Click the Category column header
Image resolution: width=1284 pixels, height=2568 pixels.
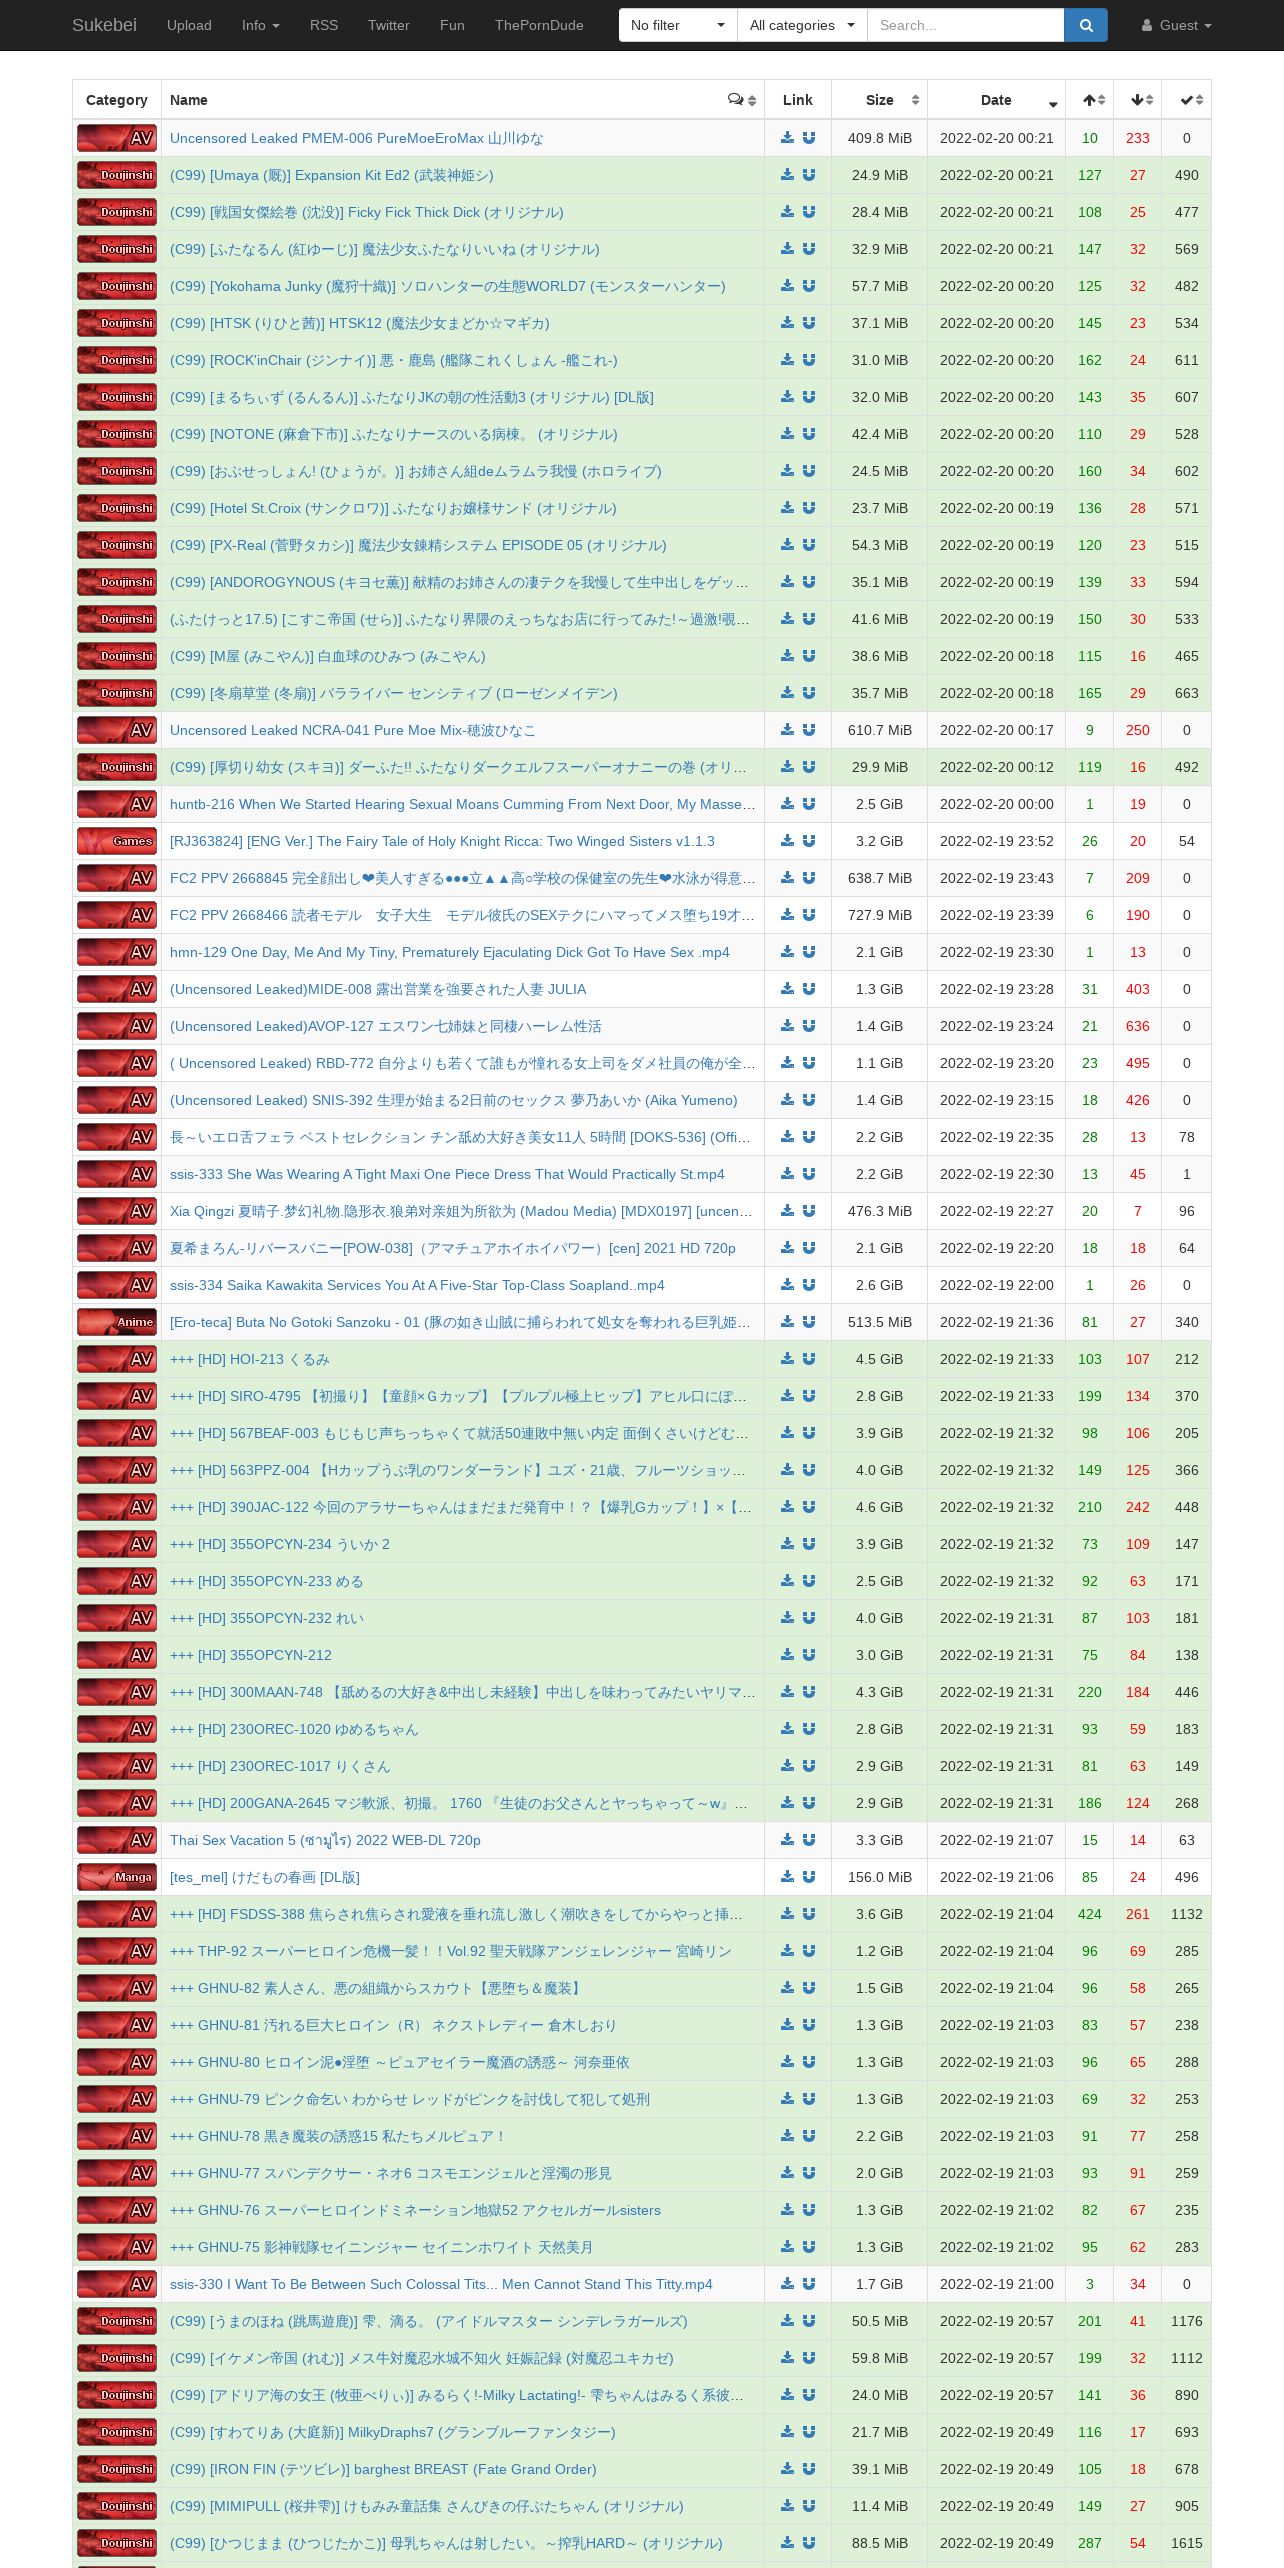click(117, 100)
